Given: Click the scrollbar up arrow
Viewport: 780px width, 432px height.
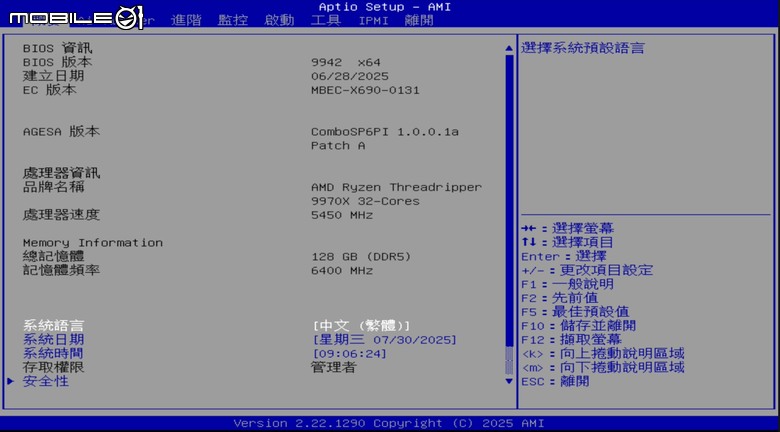Looking at the screenshot, I should pos(509,48).
